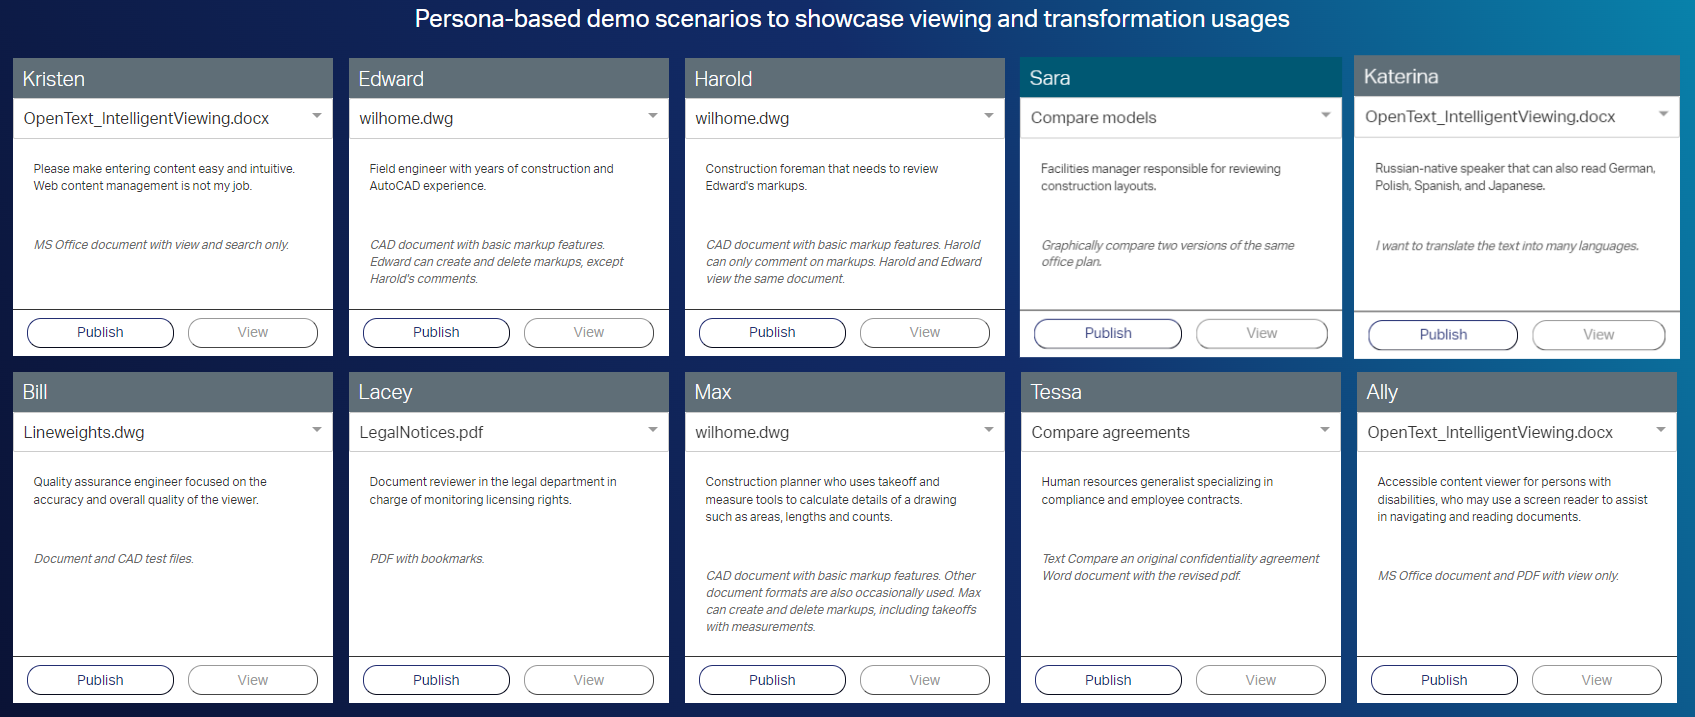Click Publish in Katerina's card
The width and height of the screenshot is (1695, 717).
point(1442,335)
